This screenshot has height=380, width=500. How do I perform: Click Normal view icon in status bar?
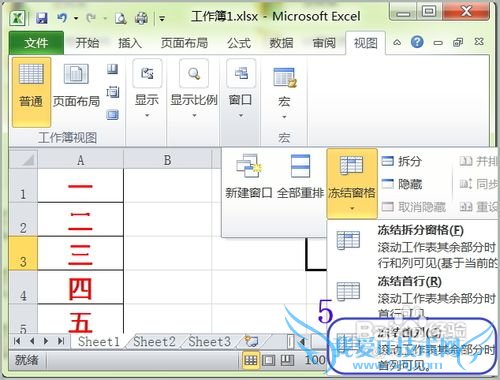[251, 360]
